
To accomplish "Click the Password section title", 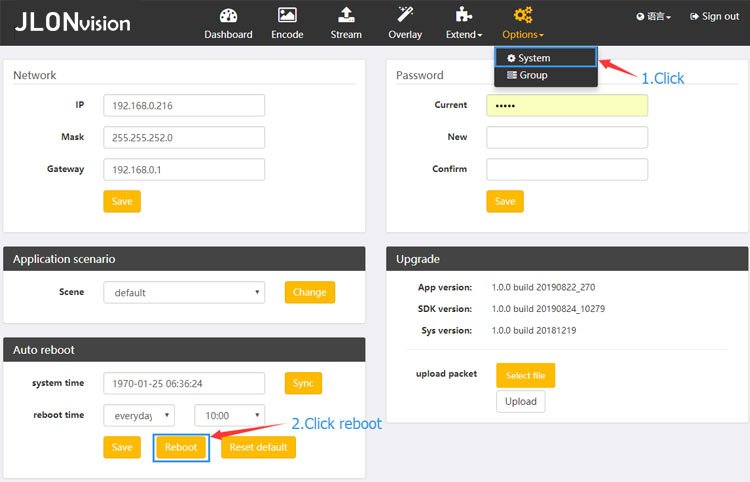I will coord(419,75).
